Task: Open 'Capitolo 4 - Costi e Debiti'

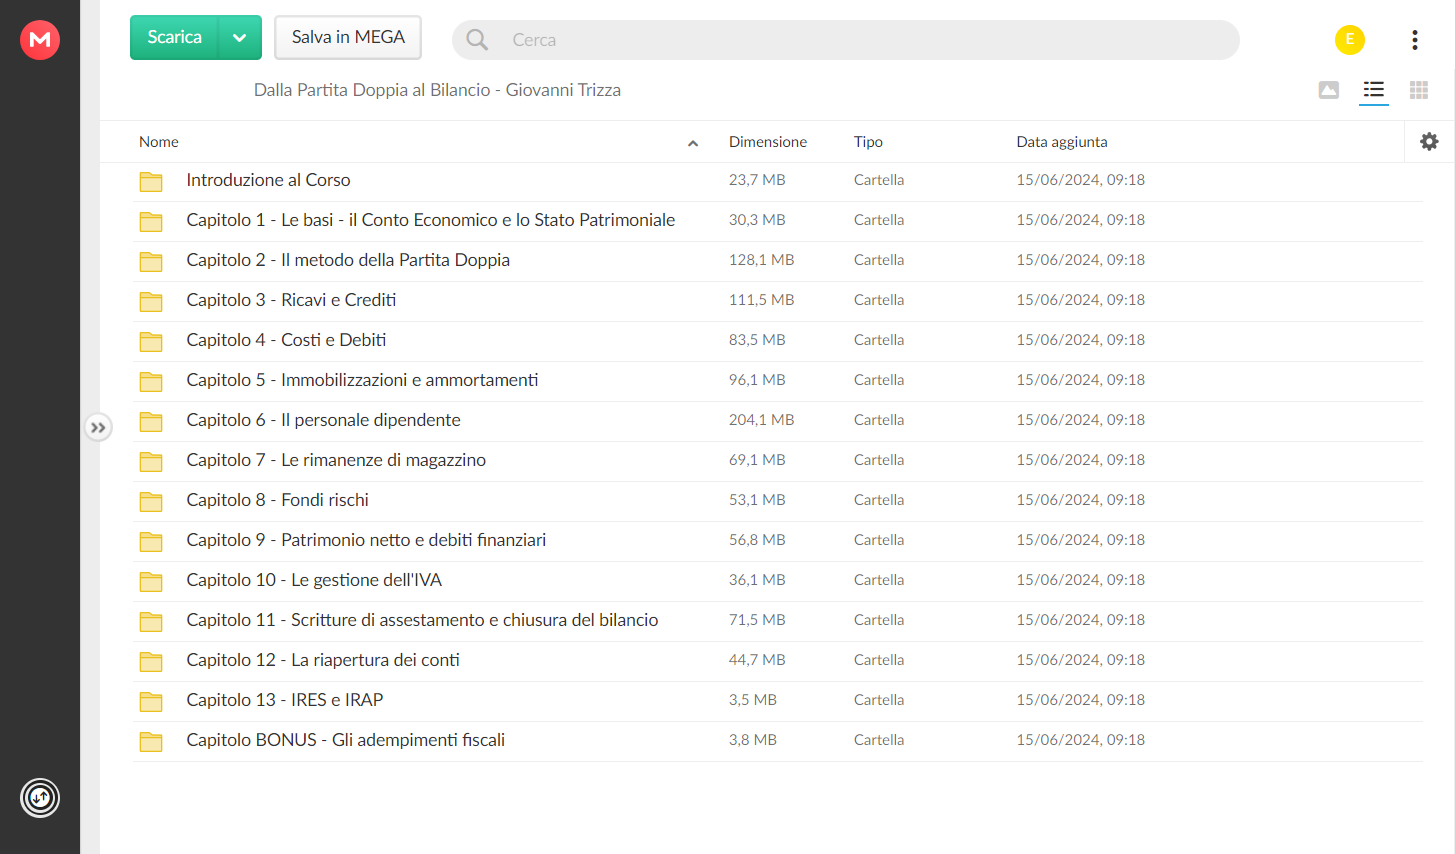Action: (x=286, y=340)
